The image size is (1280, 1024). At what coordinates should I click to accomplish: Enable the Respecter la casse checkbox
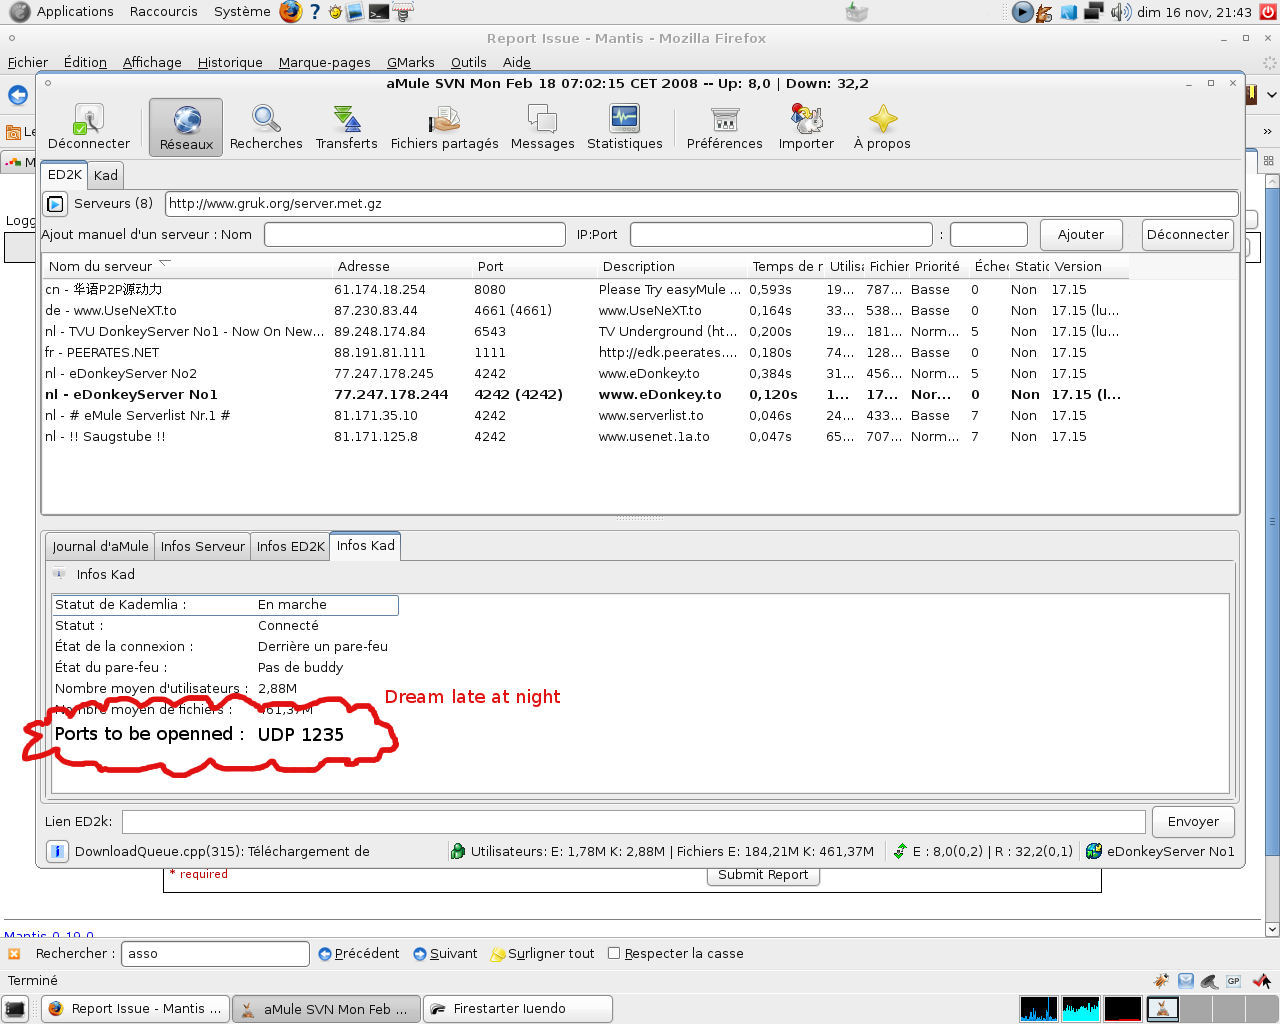point(614,954)
